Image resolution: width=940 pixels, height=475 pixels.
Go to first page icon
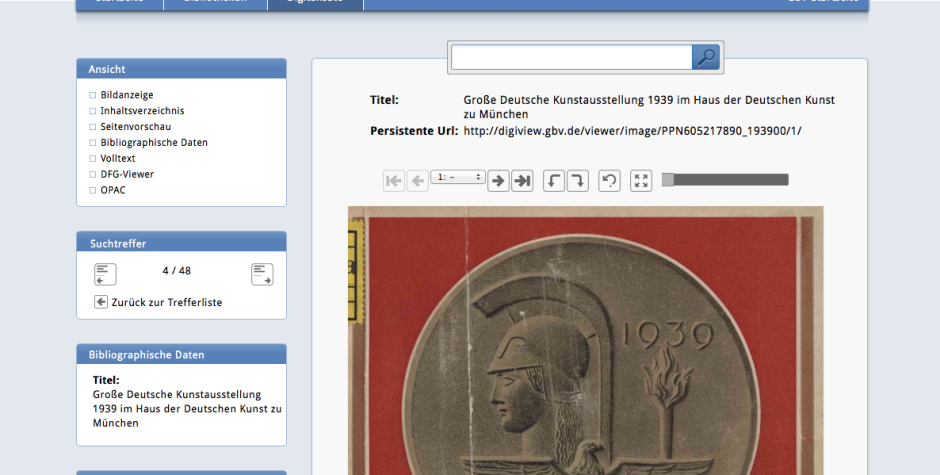click(394, 181)
